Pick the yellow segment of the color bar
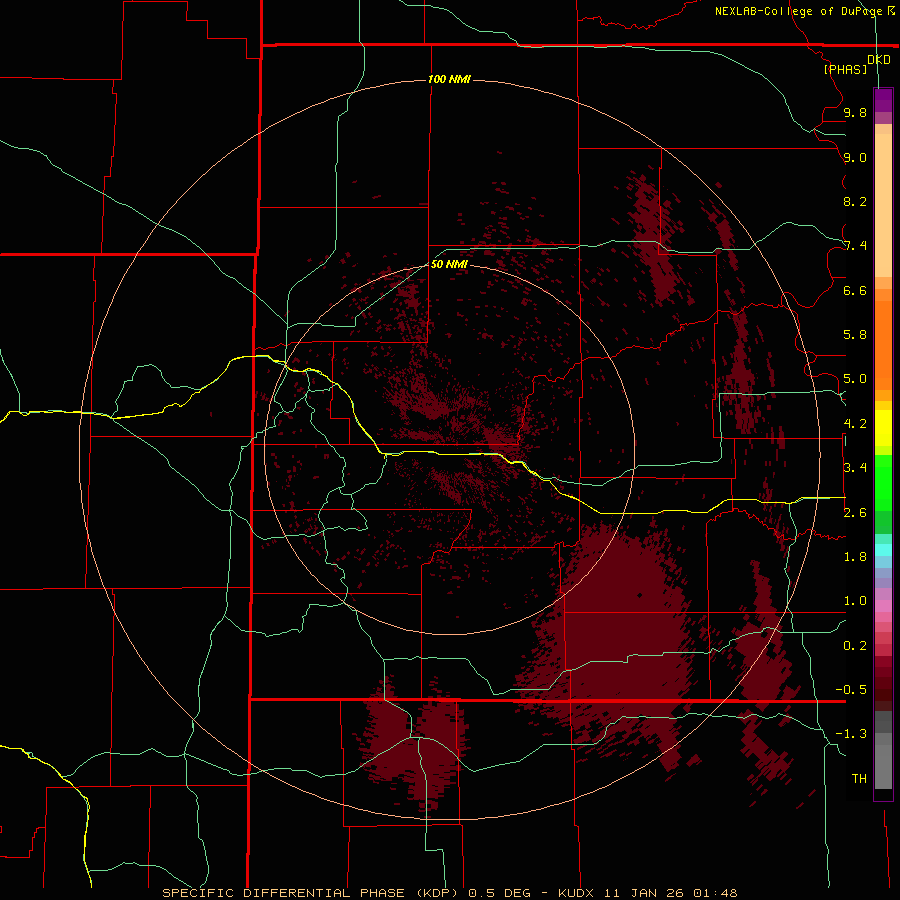Viewport: 900px width, 900px height. pyautogui.click(x=883, y=428)
